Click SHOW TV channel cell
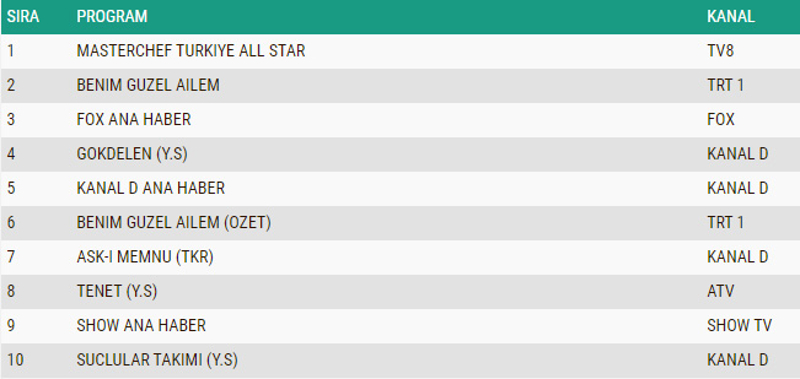Image resolution: width=800 pixels, height=379 pixels. coord(739,325)
